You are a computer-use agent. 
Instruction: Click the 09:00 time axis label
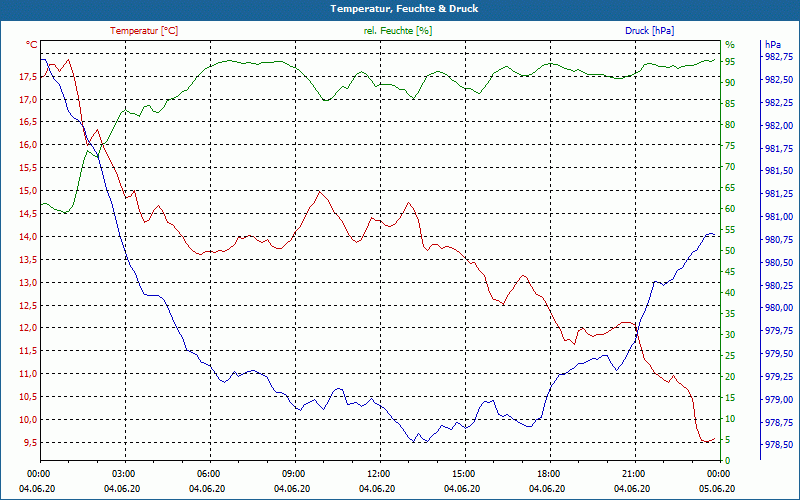[x=295, y=473]
